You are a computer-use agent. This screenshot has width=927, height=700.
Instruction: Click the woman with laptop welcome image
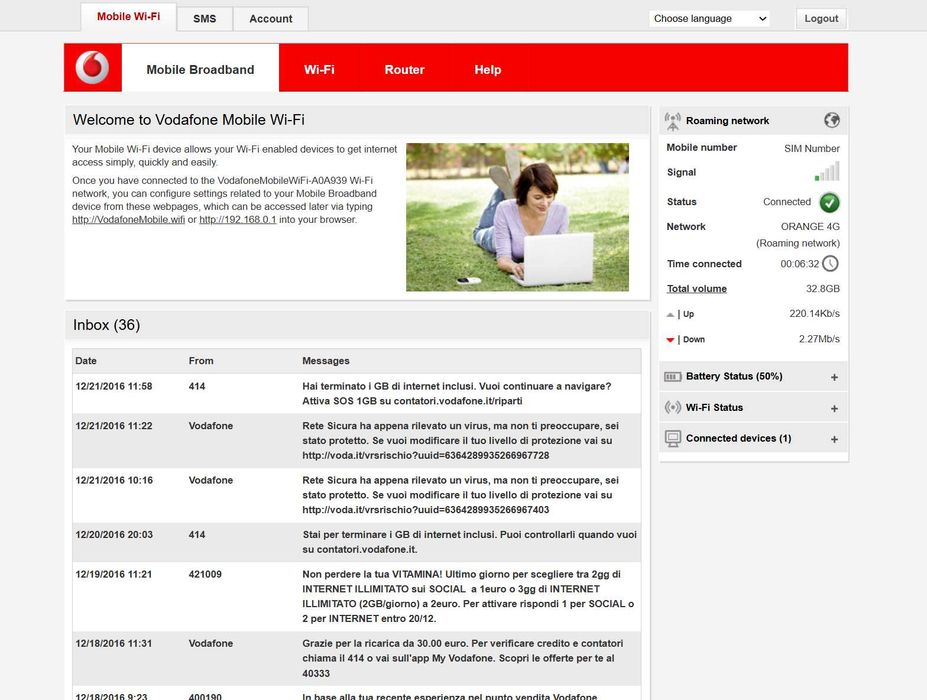[x=517, y=217]
